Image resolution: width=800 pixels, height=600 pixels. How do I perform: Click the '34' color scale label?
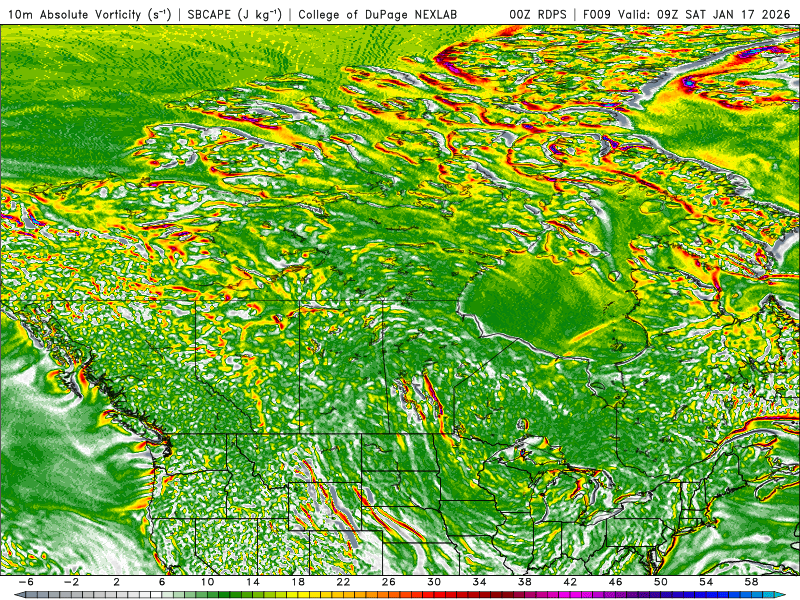tap(479, 582)
